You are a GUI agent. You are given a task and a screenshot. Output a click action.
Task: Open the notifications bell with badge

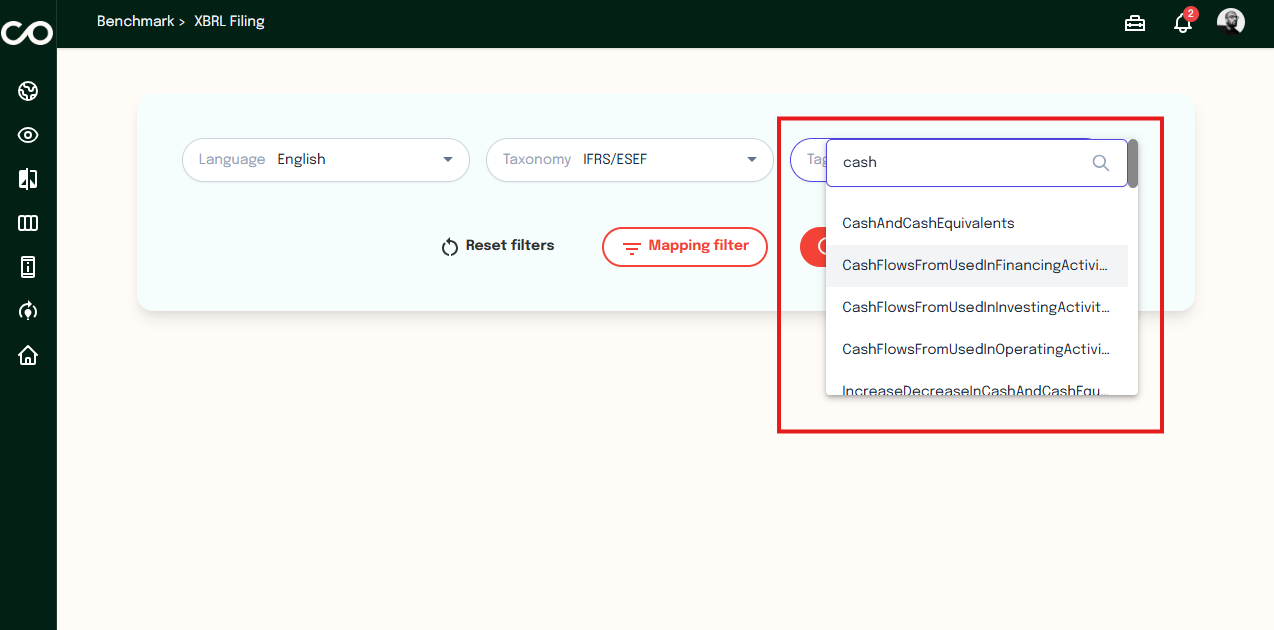1183,23
